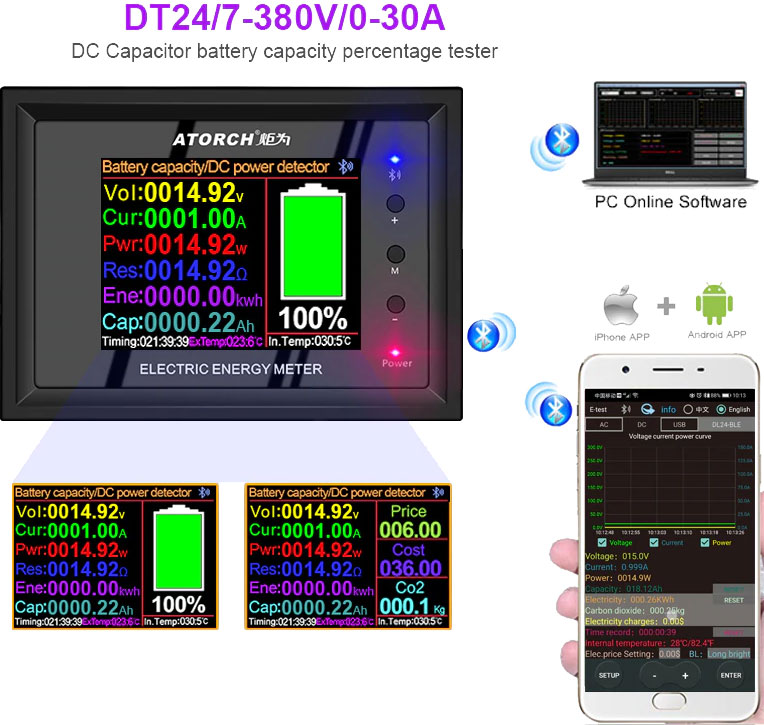Click the 'Internal temperature: 28℃/82.4℉' line
The image size is (764, 725).
point(649,643)
